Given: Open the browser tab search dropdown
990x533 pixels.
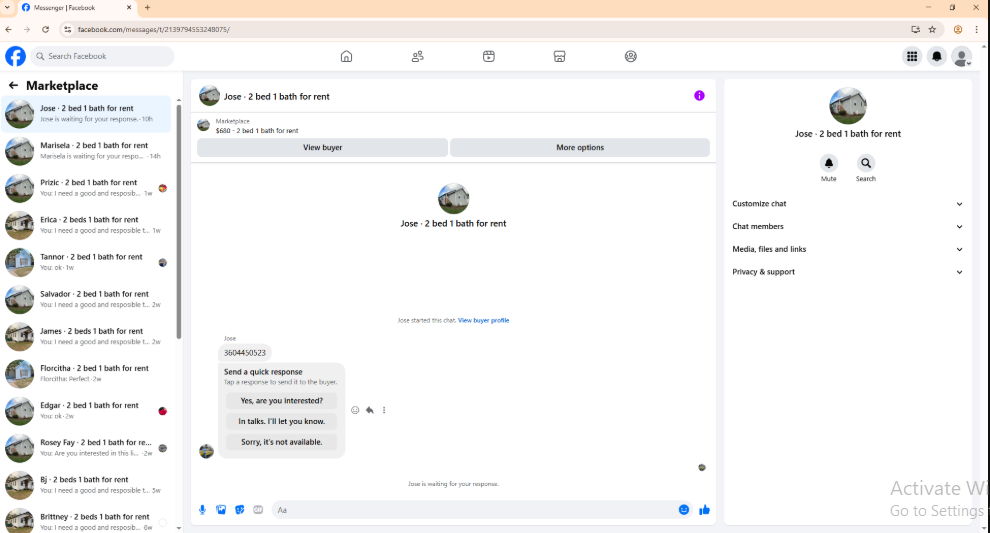Looking at the screenshot, I should pyautogui.click(x=7, y=8).
